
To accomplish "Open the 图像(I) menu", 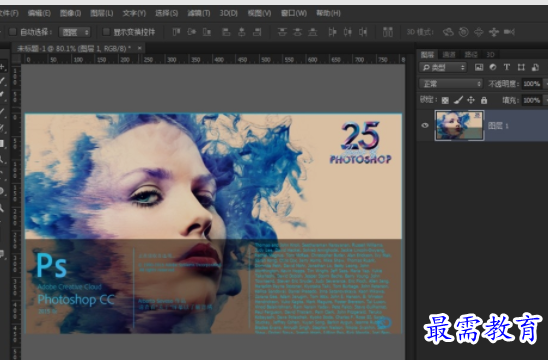I will pyautogui.click(x=70, y=13).
